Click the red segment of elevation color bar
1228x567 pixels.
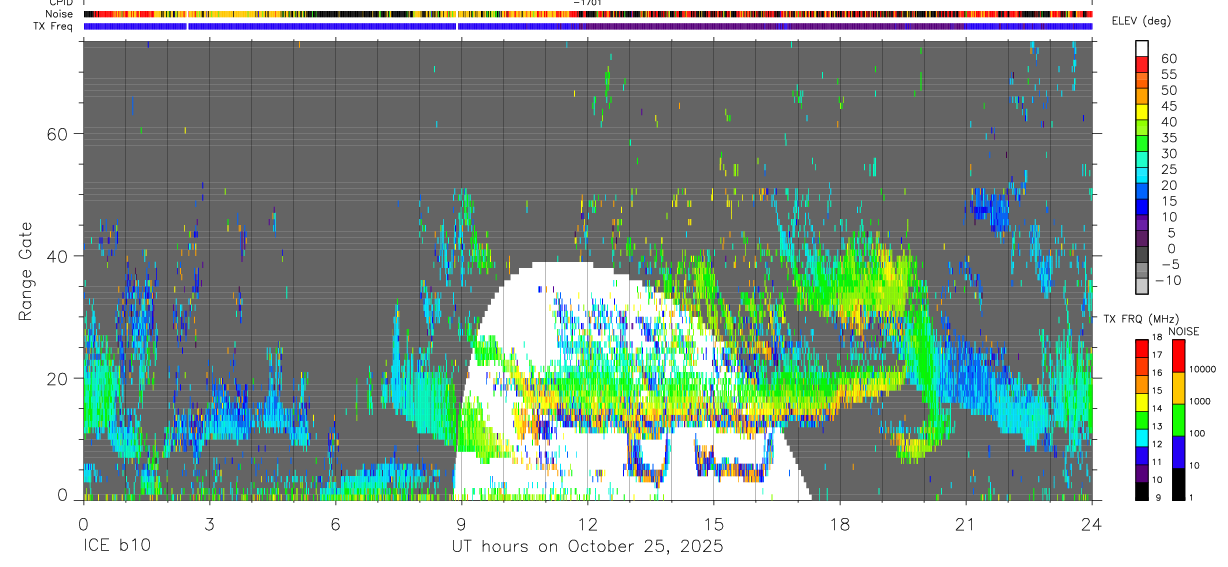[1141, 65]
